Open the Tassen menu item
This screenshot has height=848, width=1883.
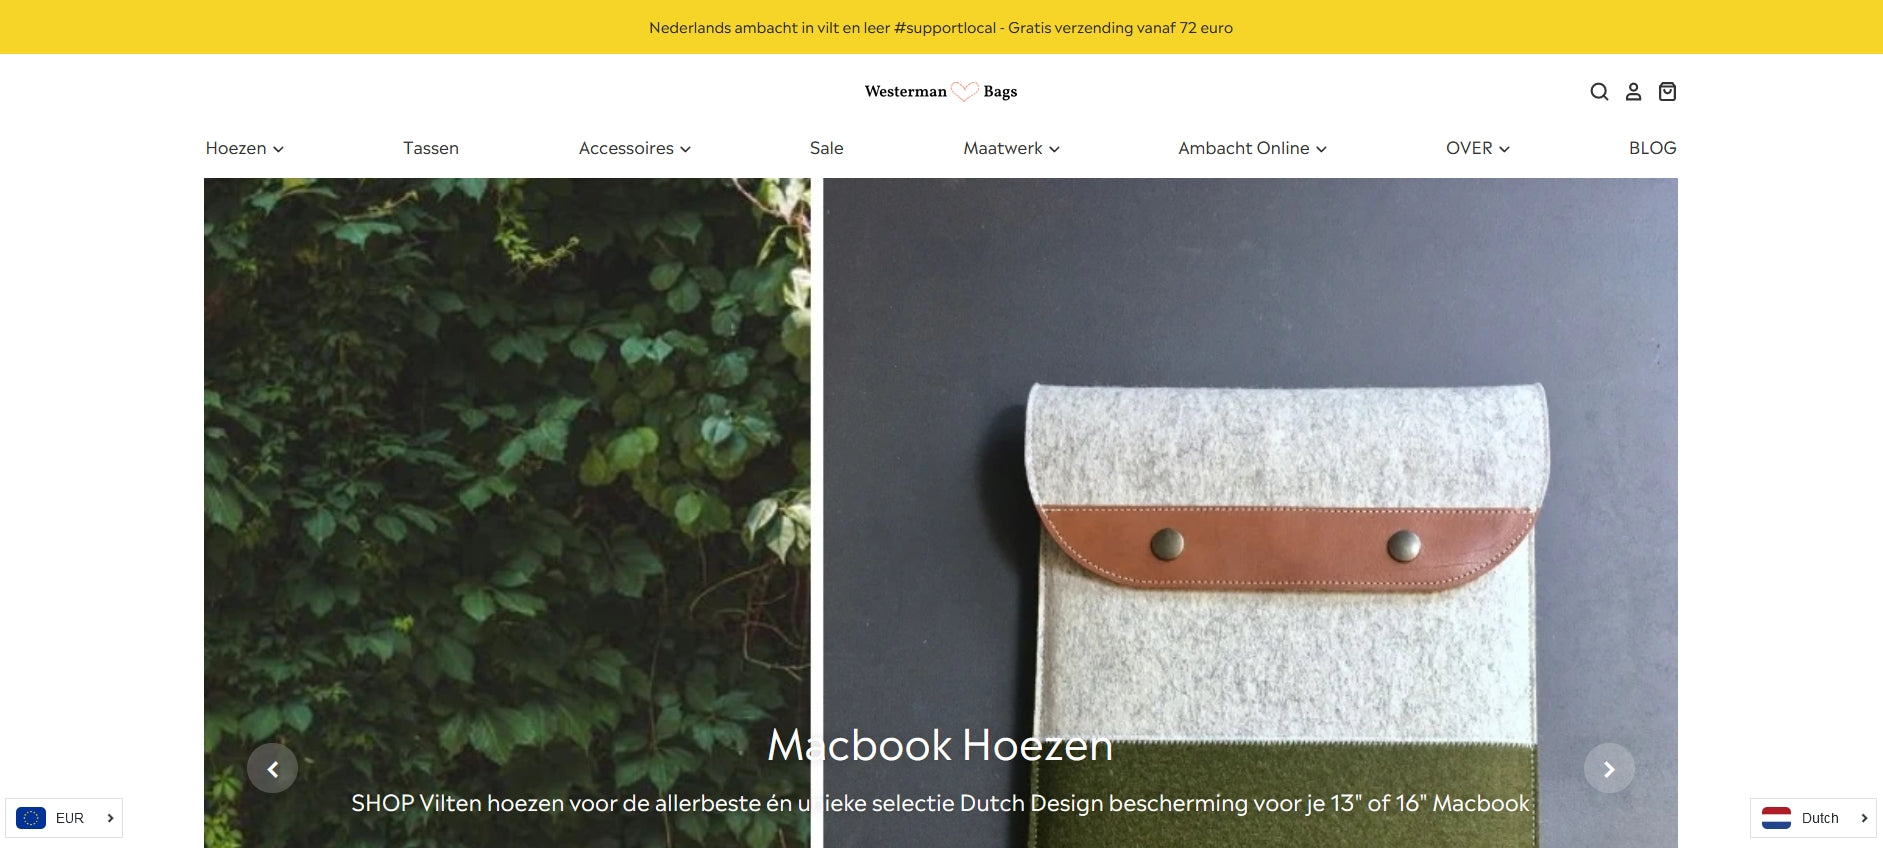point(431,148)
